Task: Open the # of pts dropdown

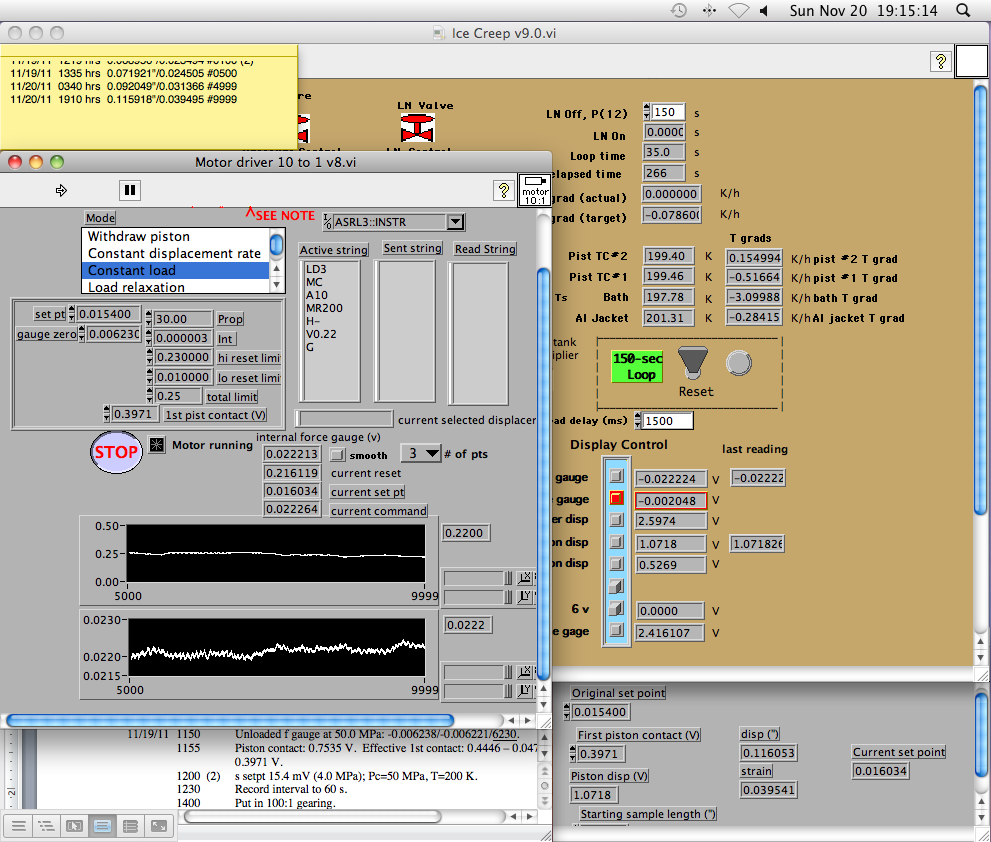Action: 421,453
